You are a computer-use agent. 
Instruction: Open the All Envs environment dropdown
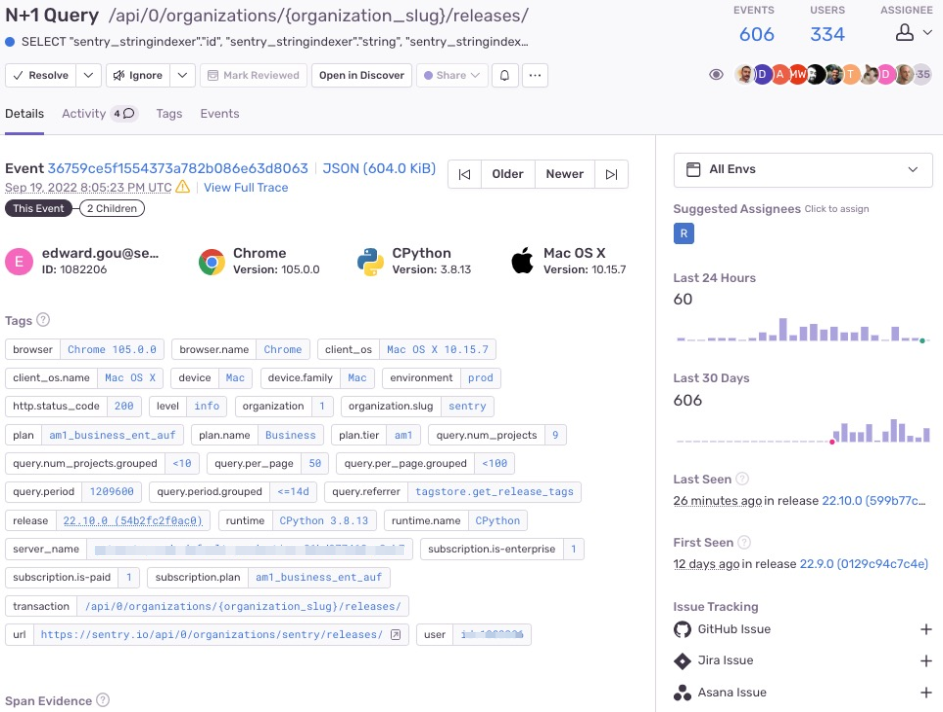pyautogui.click(x=803, y=170)
